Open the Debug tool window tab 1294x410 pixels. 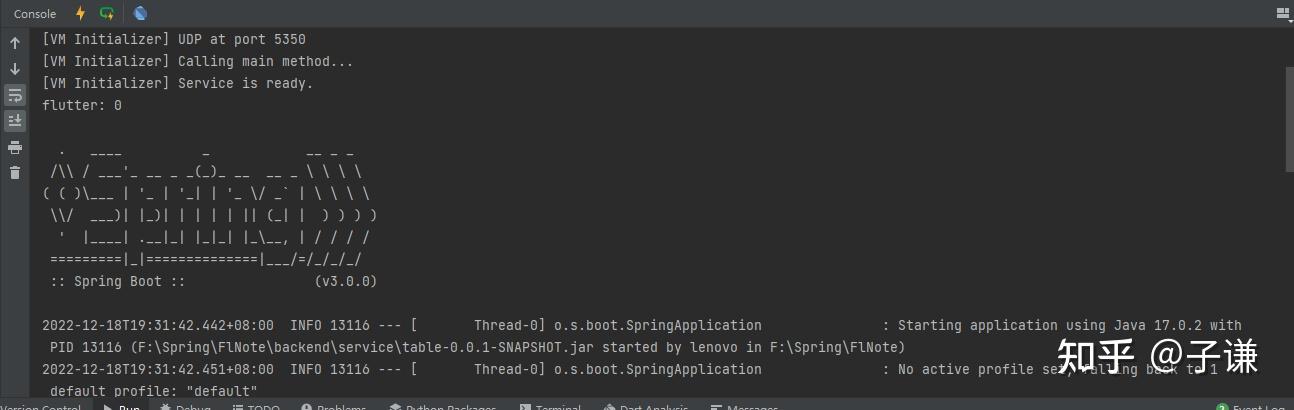[186, 406]
